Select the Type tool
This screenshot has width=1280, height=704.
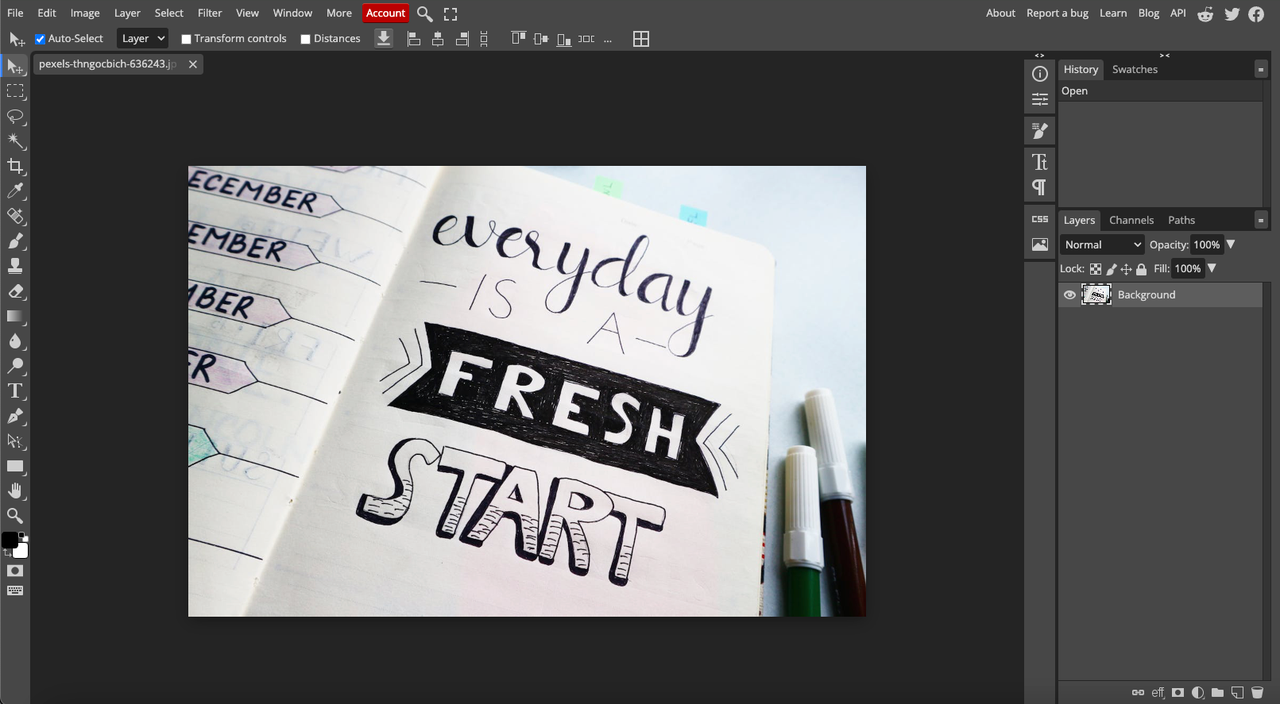(x=15, y=391)
